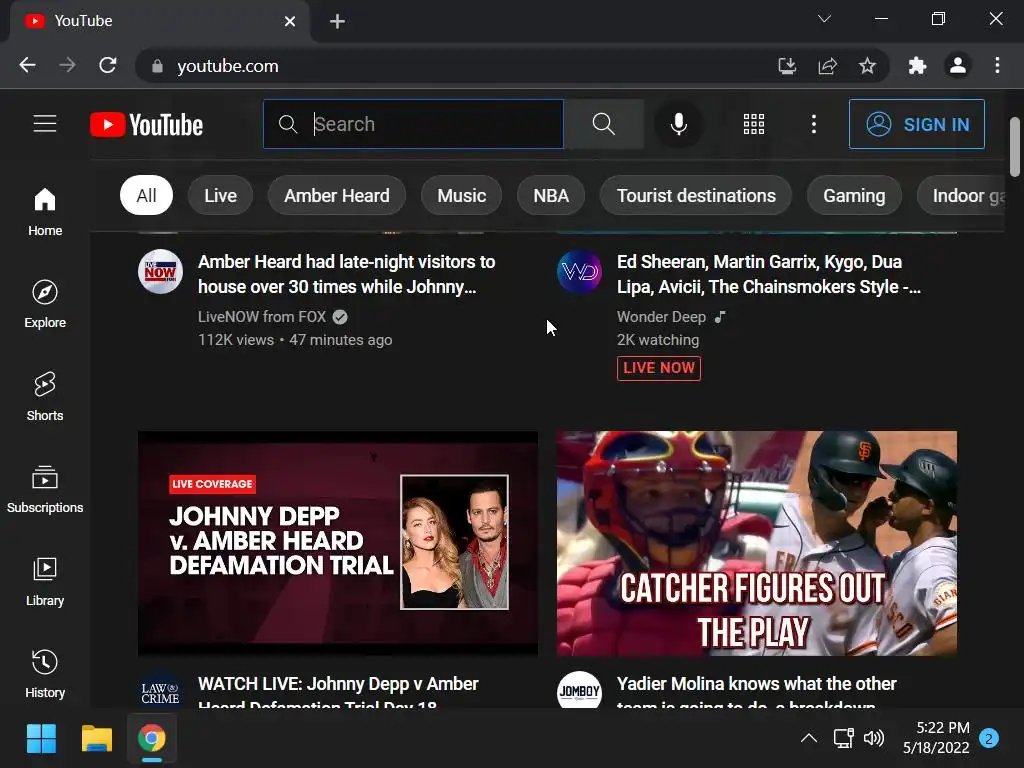
Task: Open the Chrome three-dot menu
Action: click(x=997, y=65)
